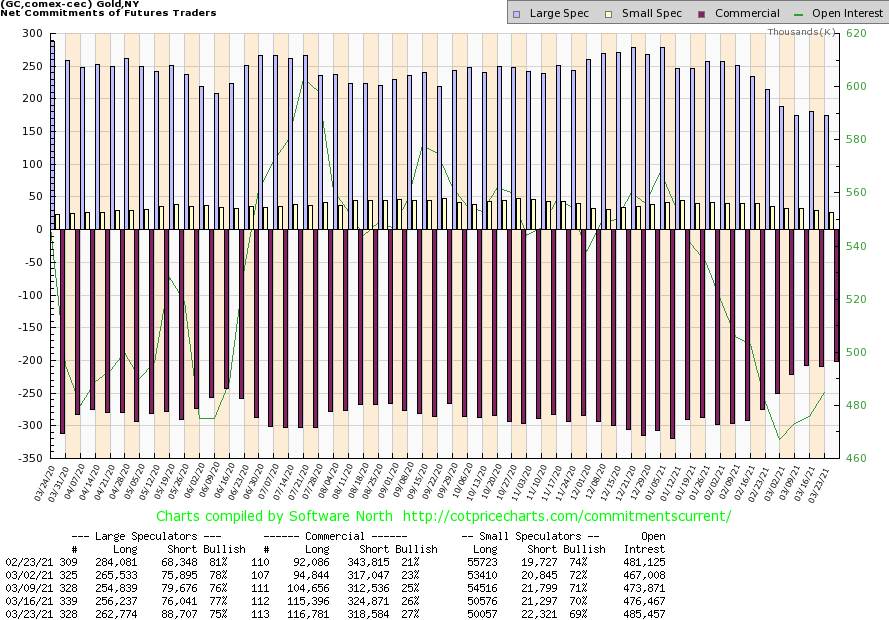Toggle the Small Spec series legend label
This screenshot has height=620, width=889.
tap(640, 14)
